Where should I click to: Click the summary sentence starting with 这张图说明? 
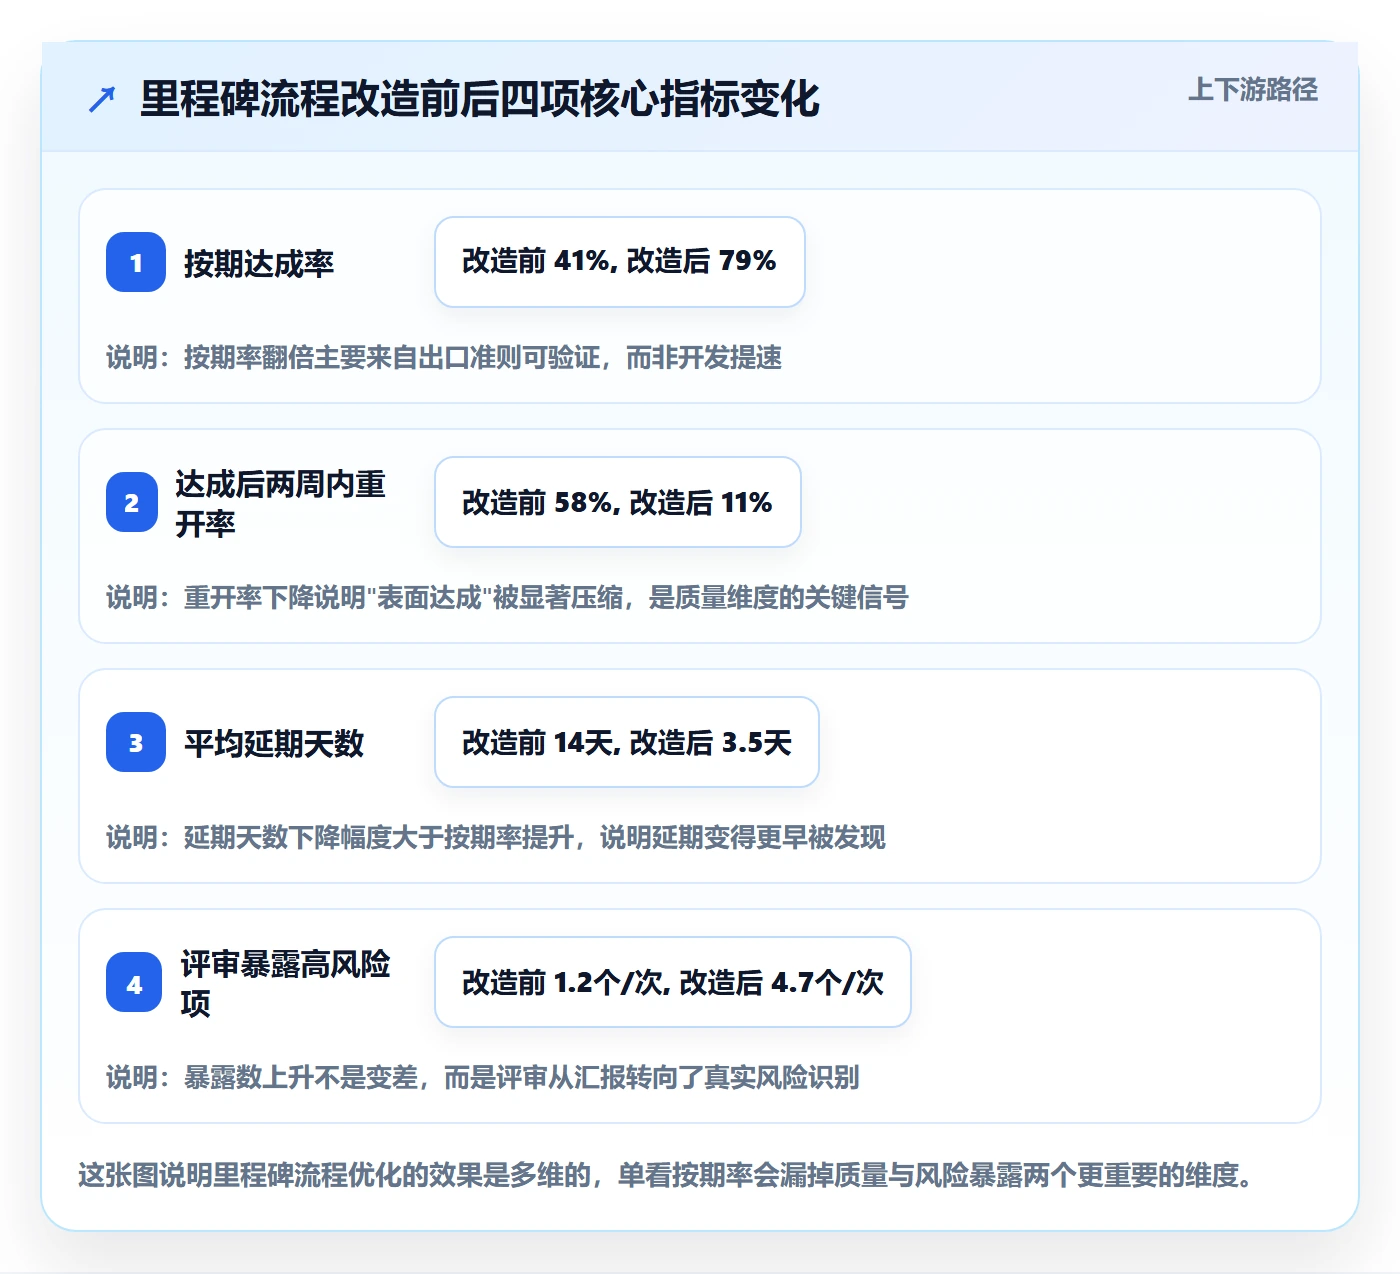click(x=666, y=1175)
